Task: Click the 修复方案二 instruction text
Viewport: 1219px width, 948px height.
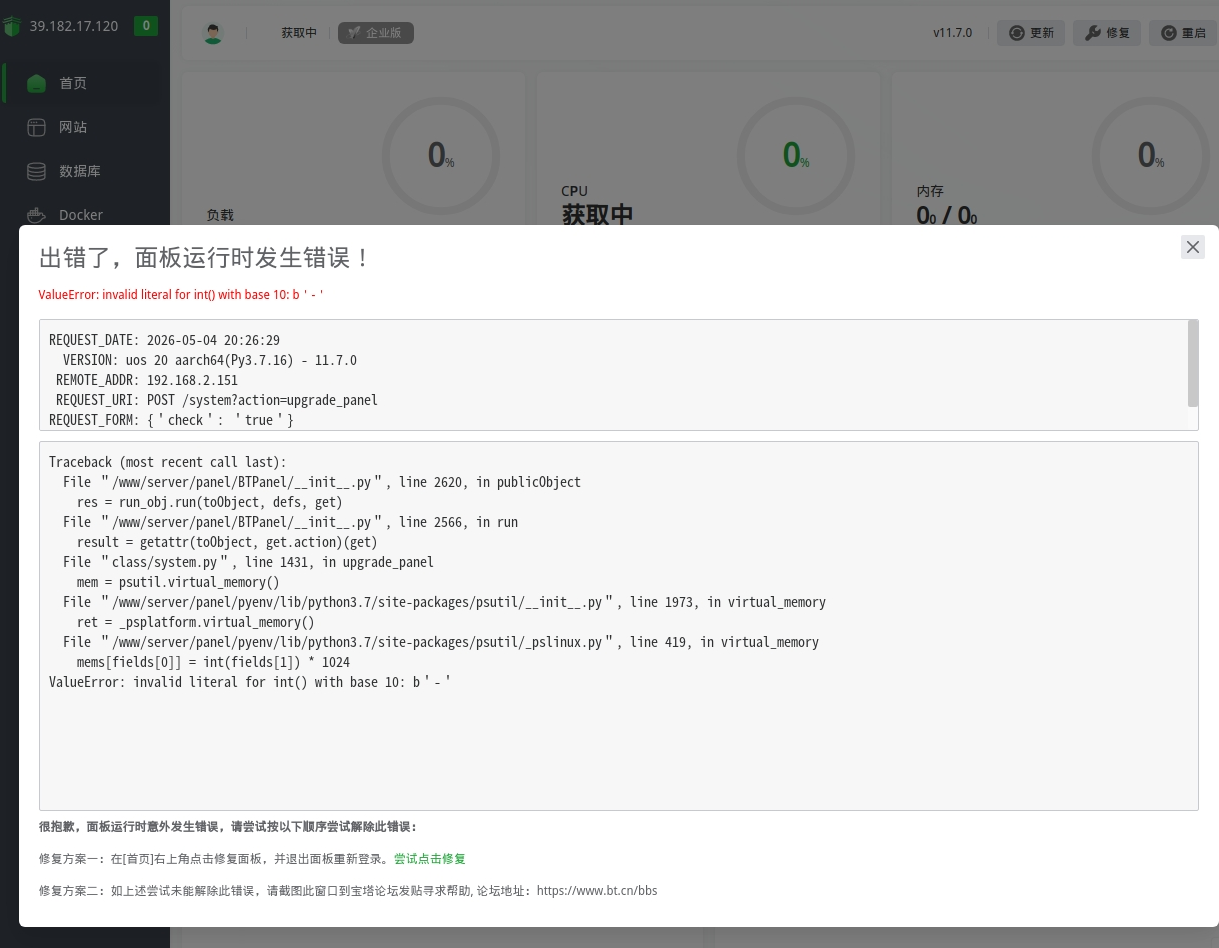Action: pyautogui.click(x=348, y=890)
